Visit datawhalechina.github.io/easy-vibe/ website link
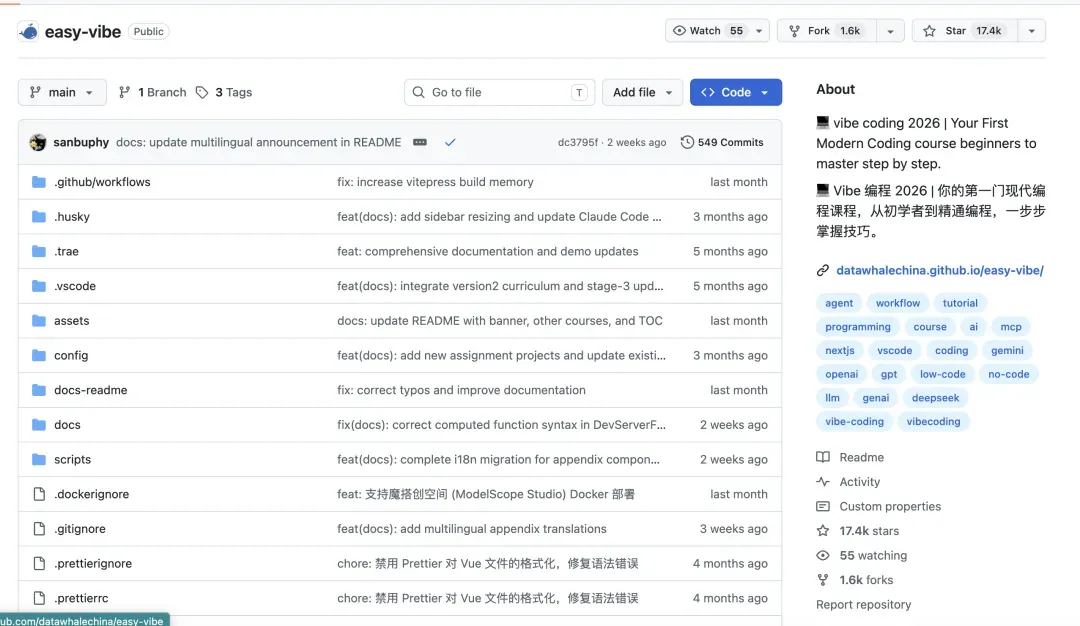The height and width of the screenshot is (626, 1080). [939, 271]
